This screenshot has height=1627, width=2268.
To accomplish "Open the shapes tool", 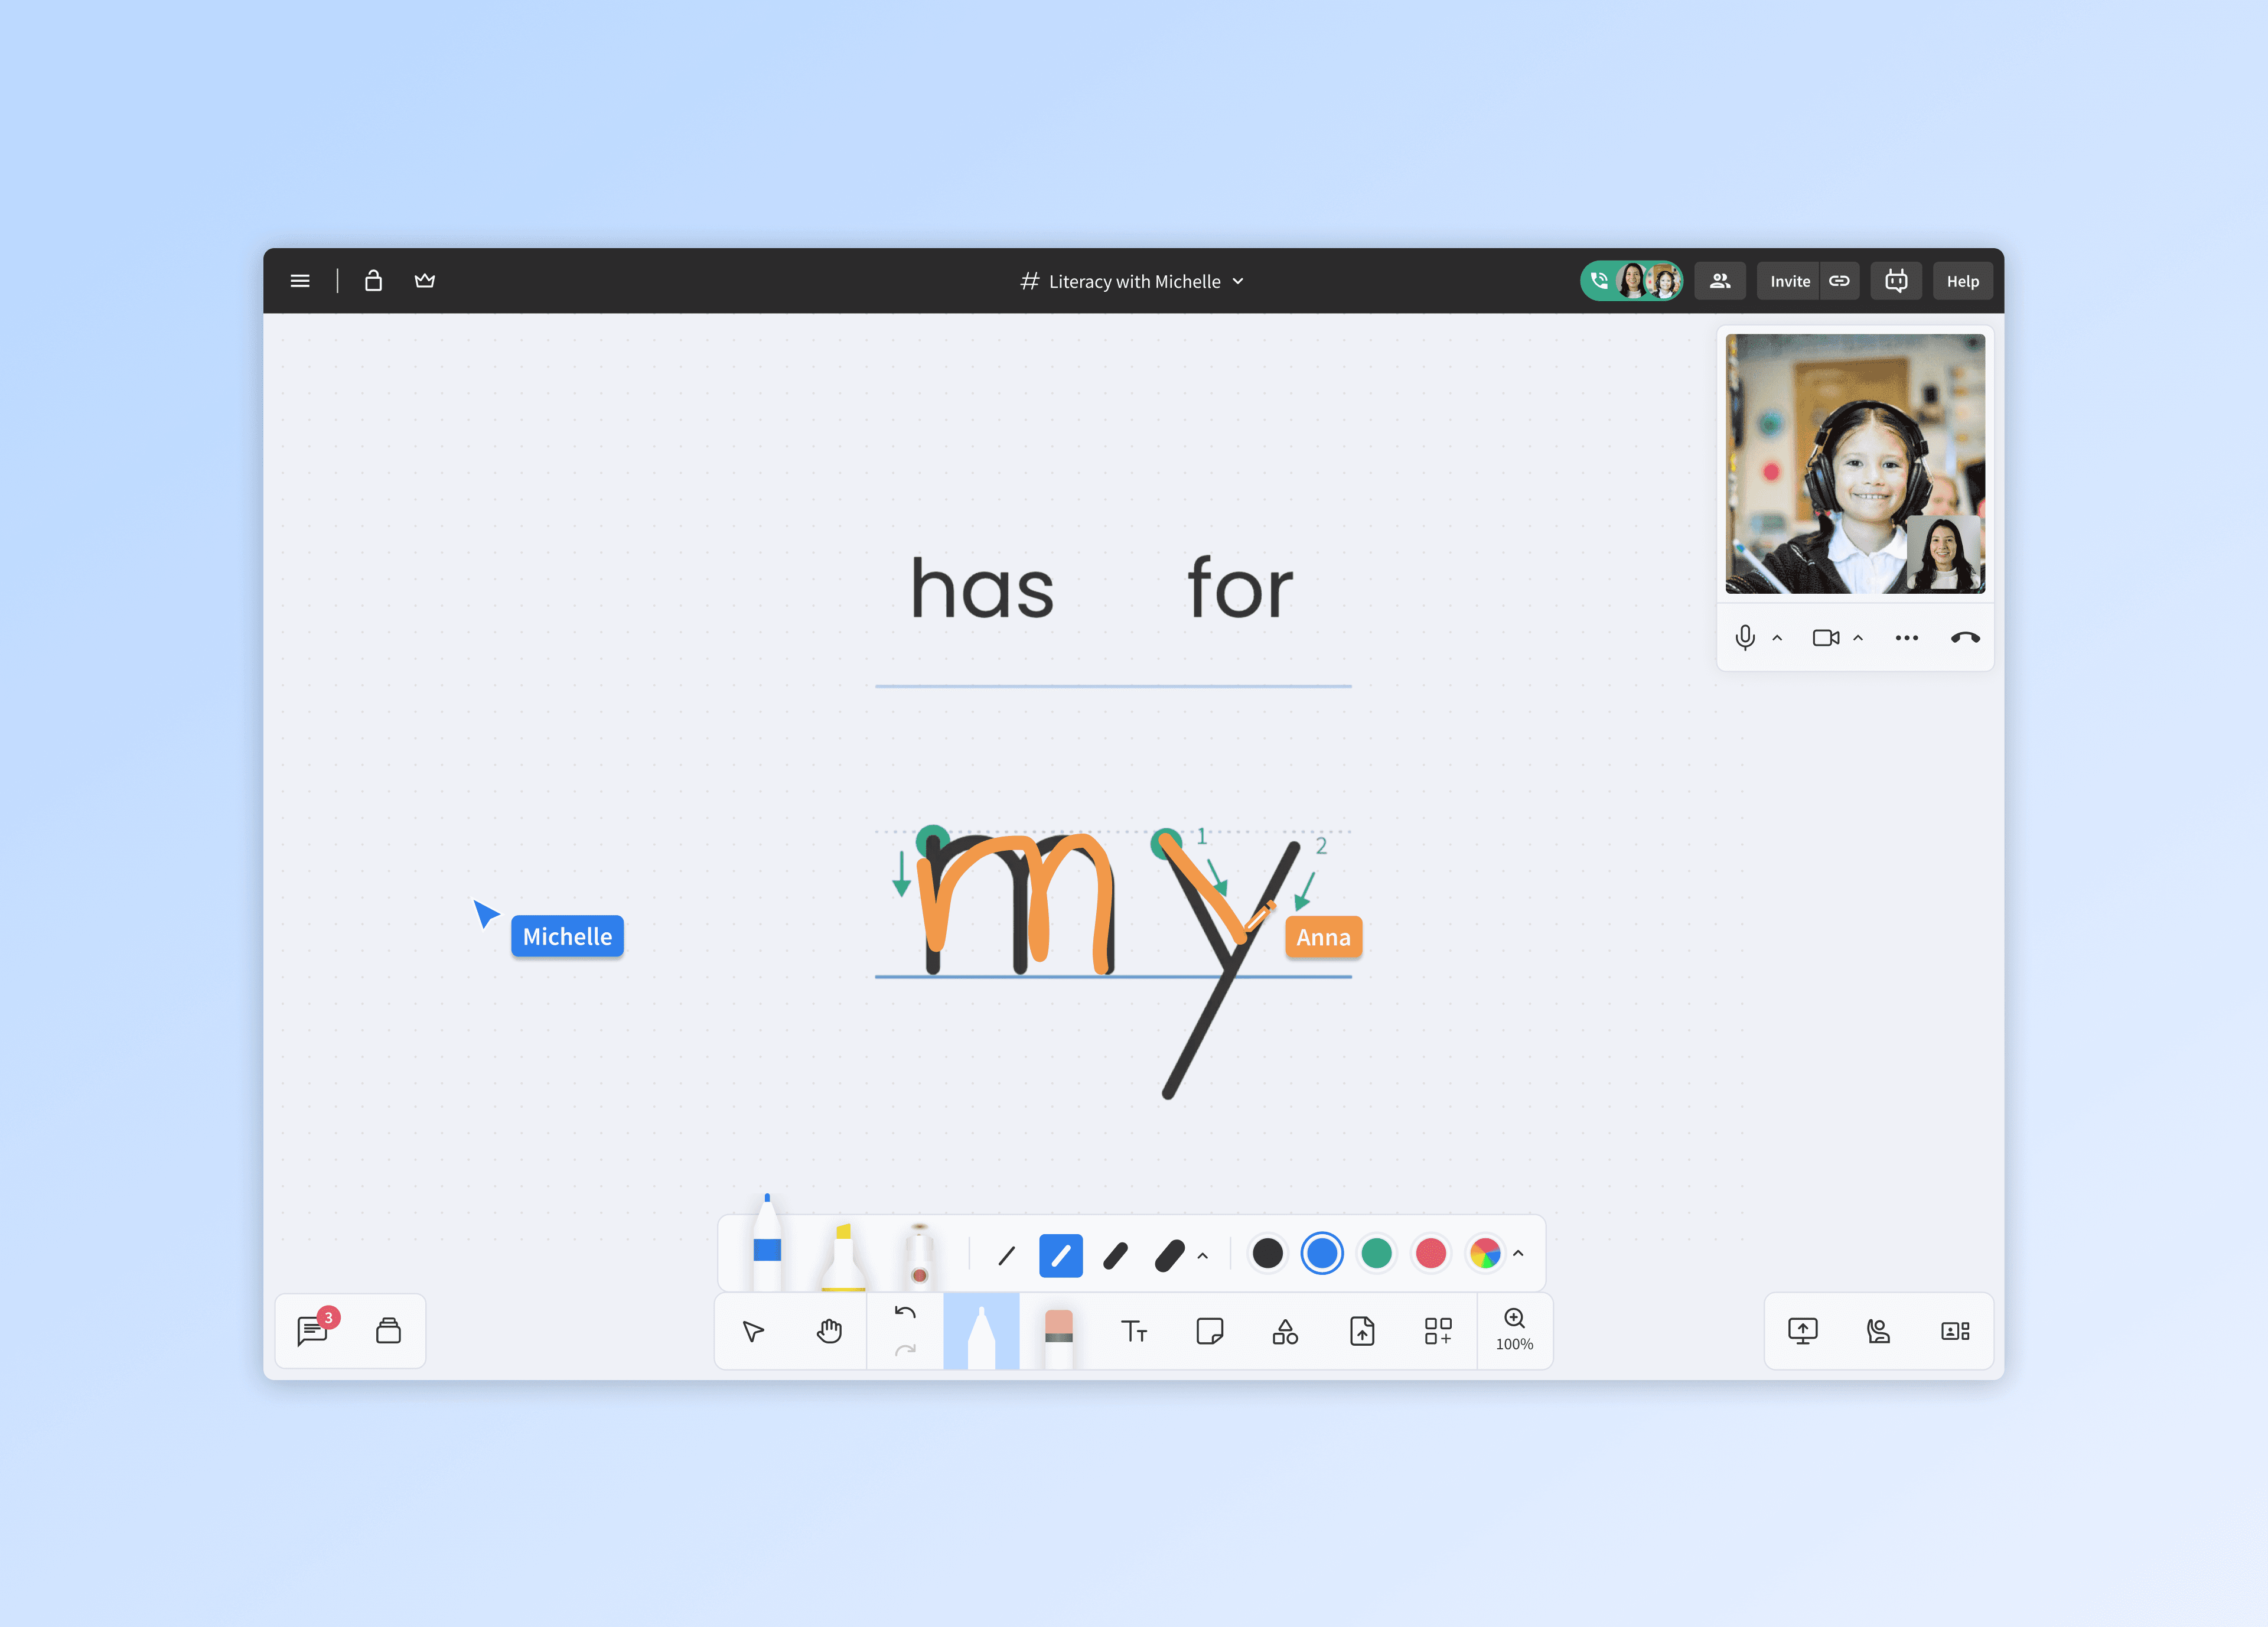I will (x=1285, y=1331).
